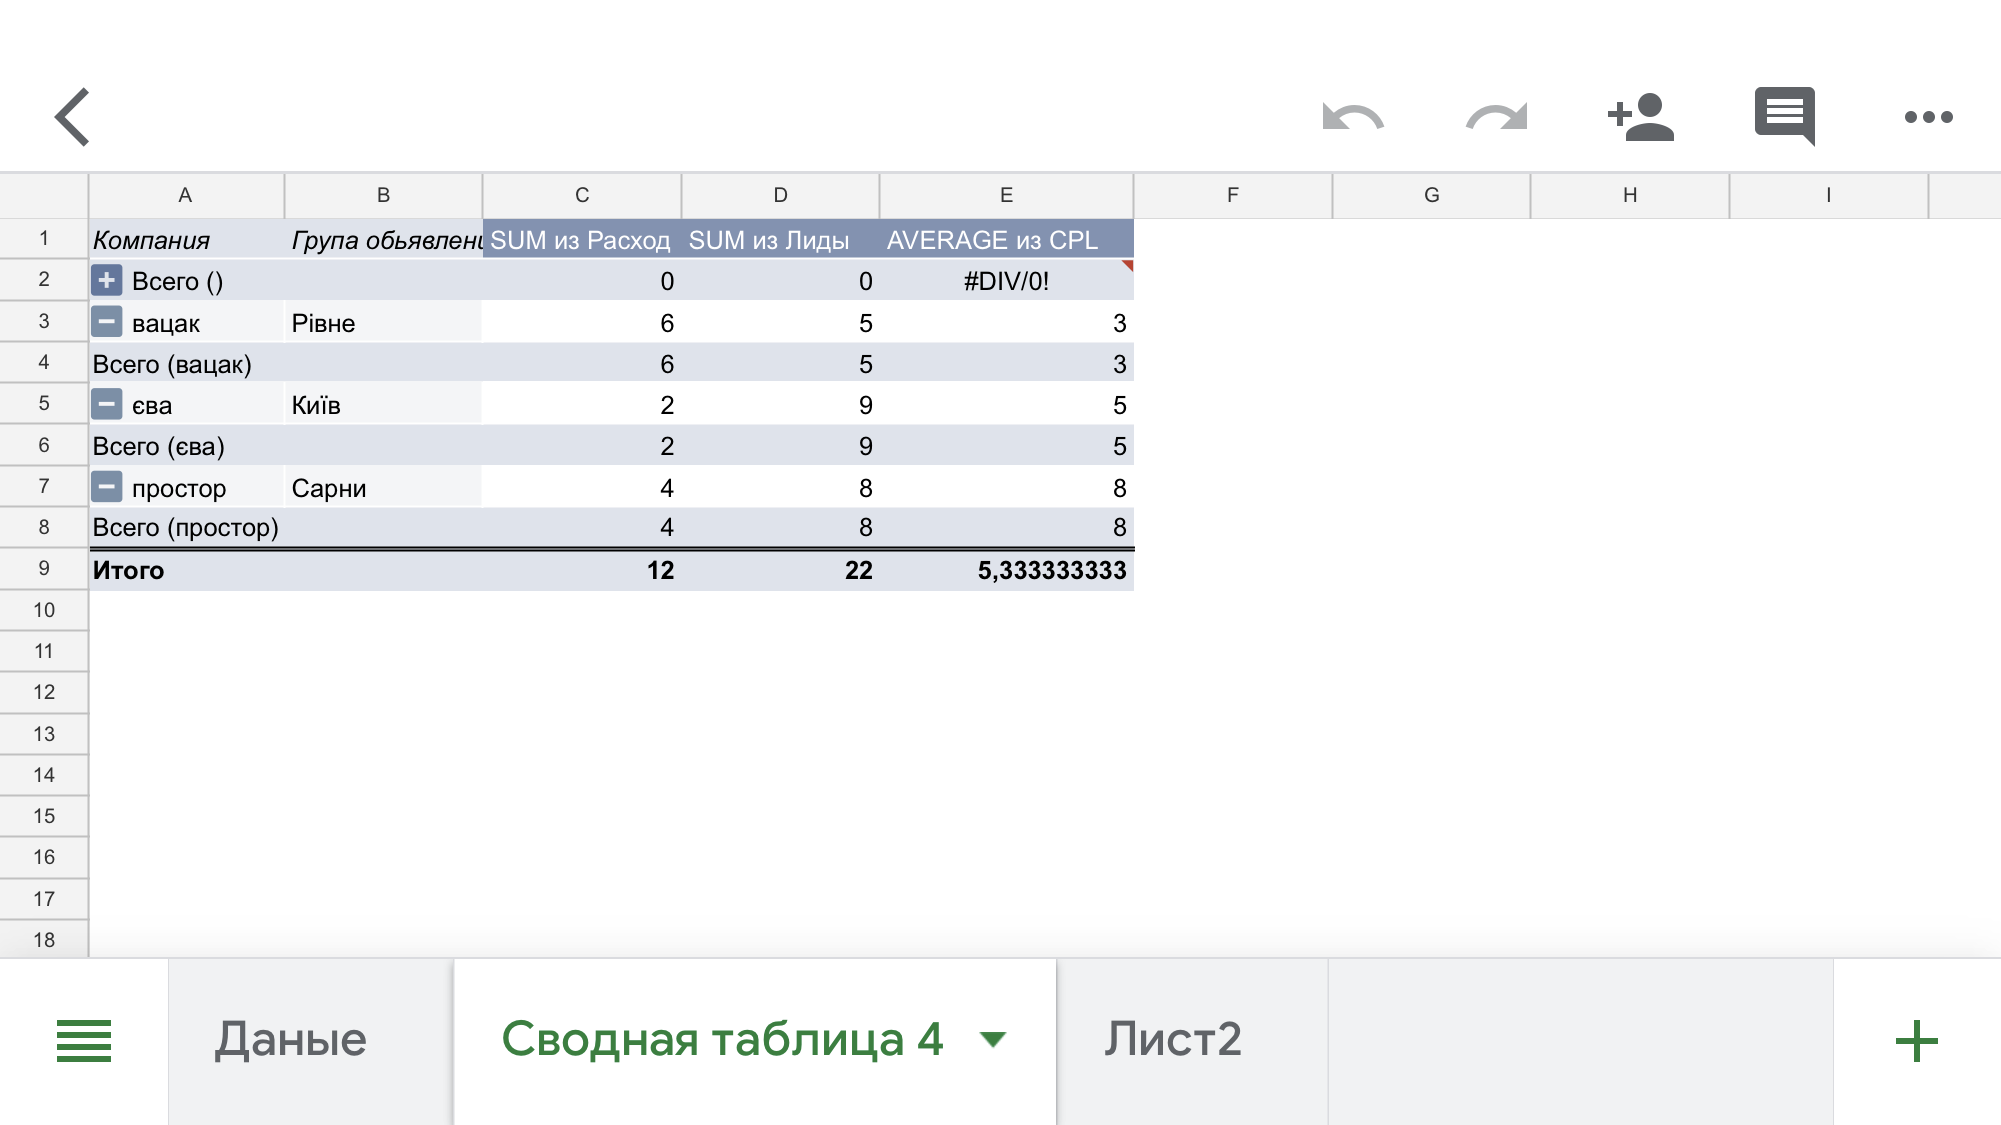The image size is (2001, 1125).
Task: Select the Всего (вацак) cell
Action: coord(186,364)
